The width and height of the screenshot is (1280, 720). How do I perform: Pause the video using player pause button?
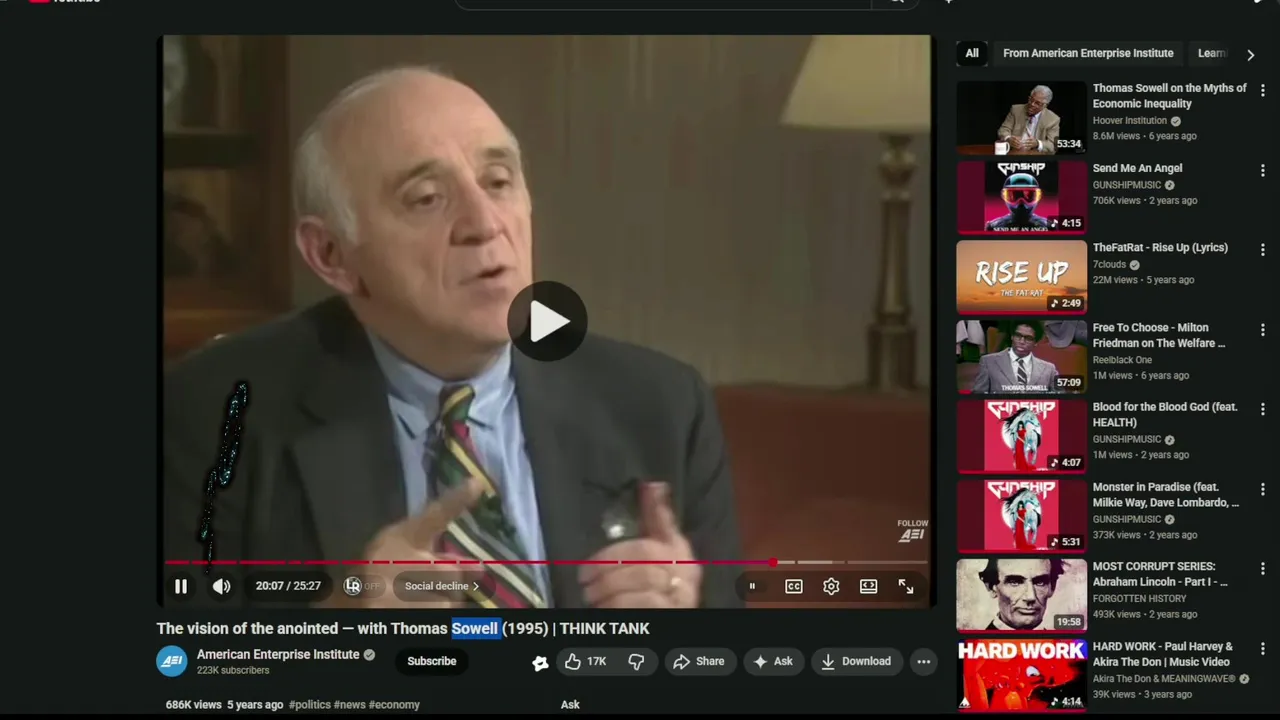click(x=181, y=587)
